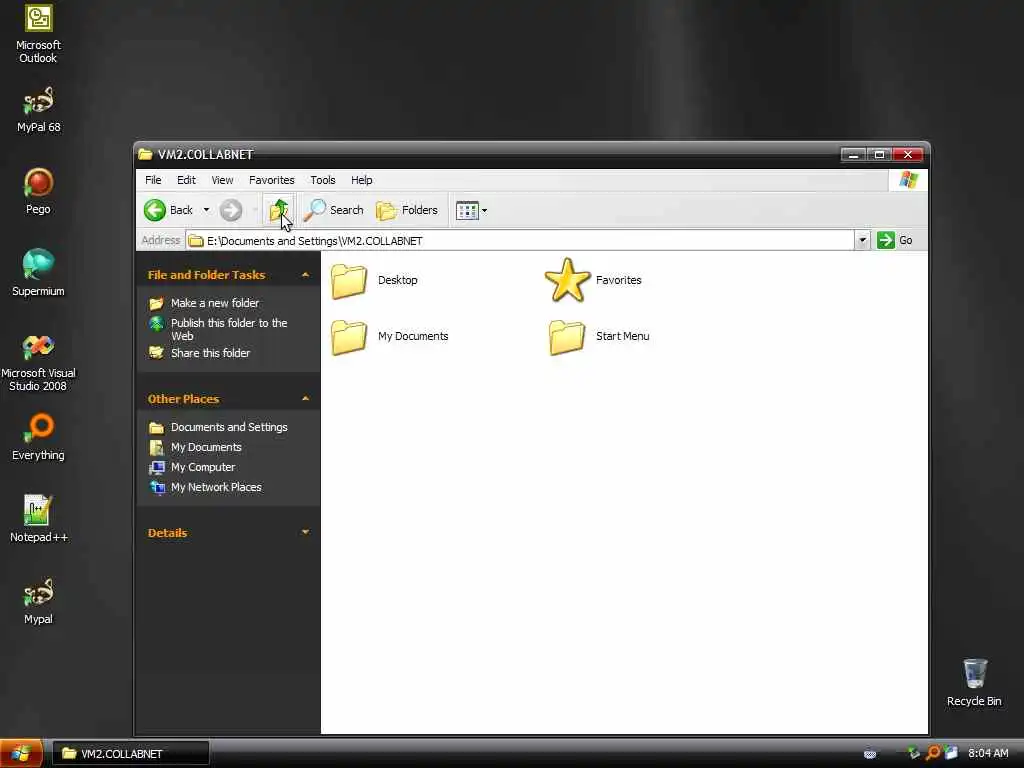Open the Edit menu

(186, 180)
